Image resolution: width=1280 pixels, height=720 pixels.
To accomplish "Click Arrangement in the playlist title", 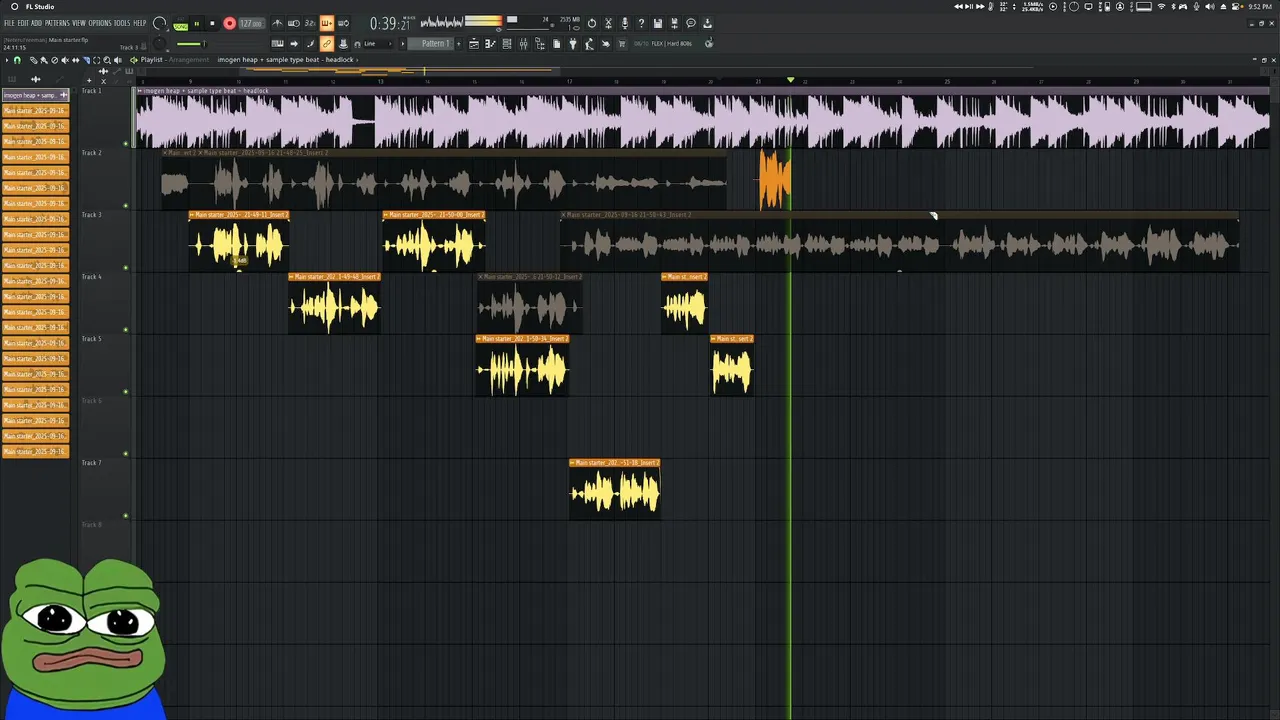I will 189,60.
